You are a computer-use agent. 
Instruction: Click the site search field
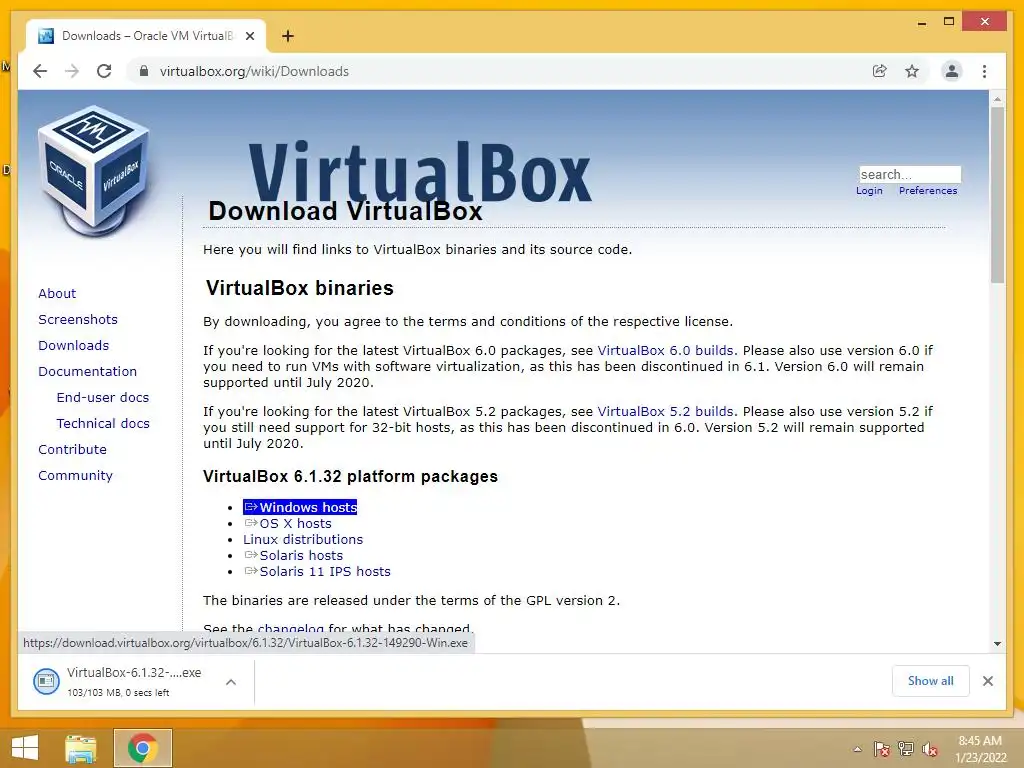[910, 174]
